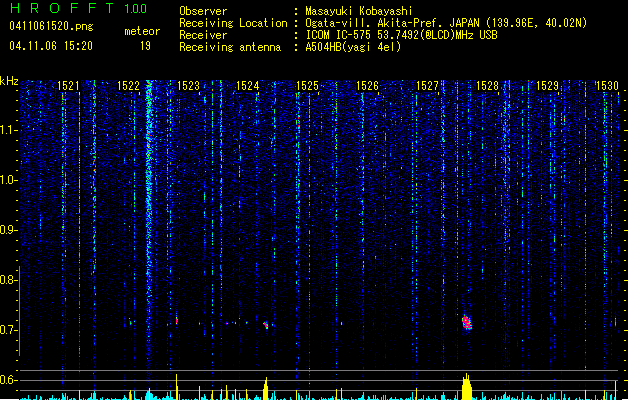Screen dimensions: 629x400
Task: Click the 1525 time marker
Action: (x=307, y=86)
